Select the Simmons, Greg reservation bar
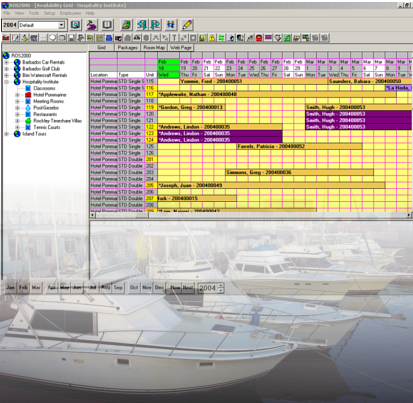413x403 pixels. pos(299,172)
